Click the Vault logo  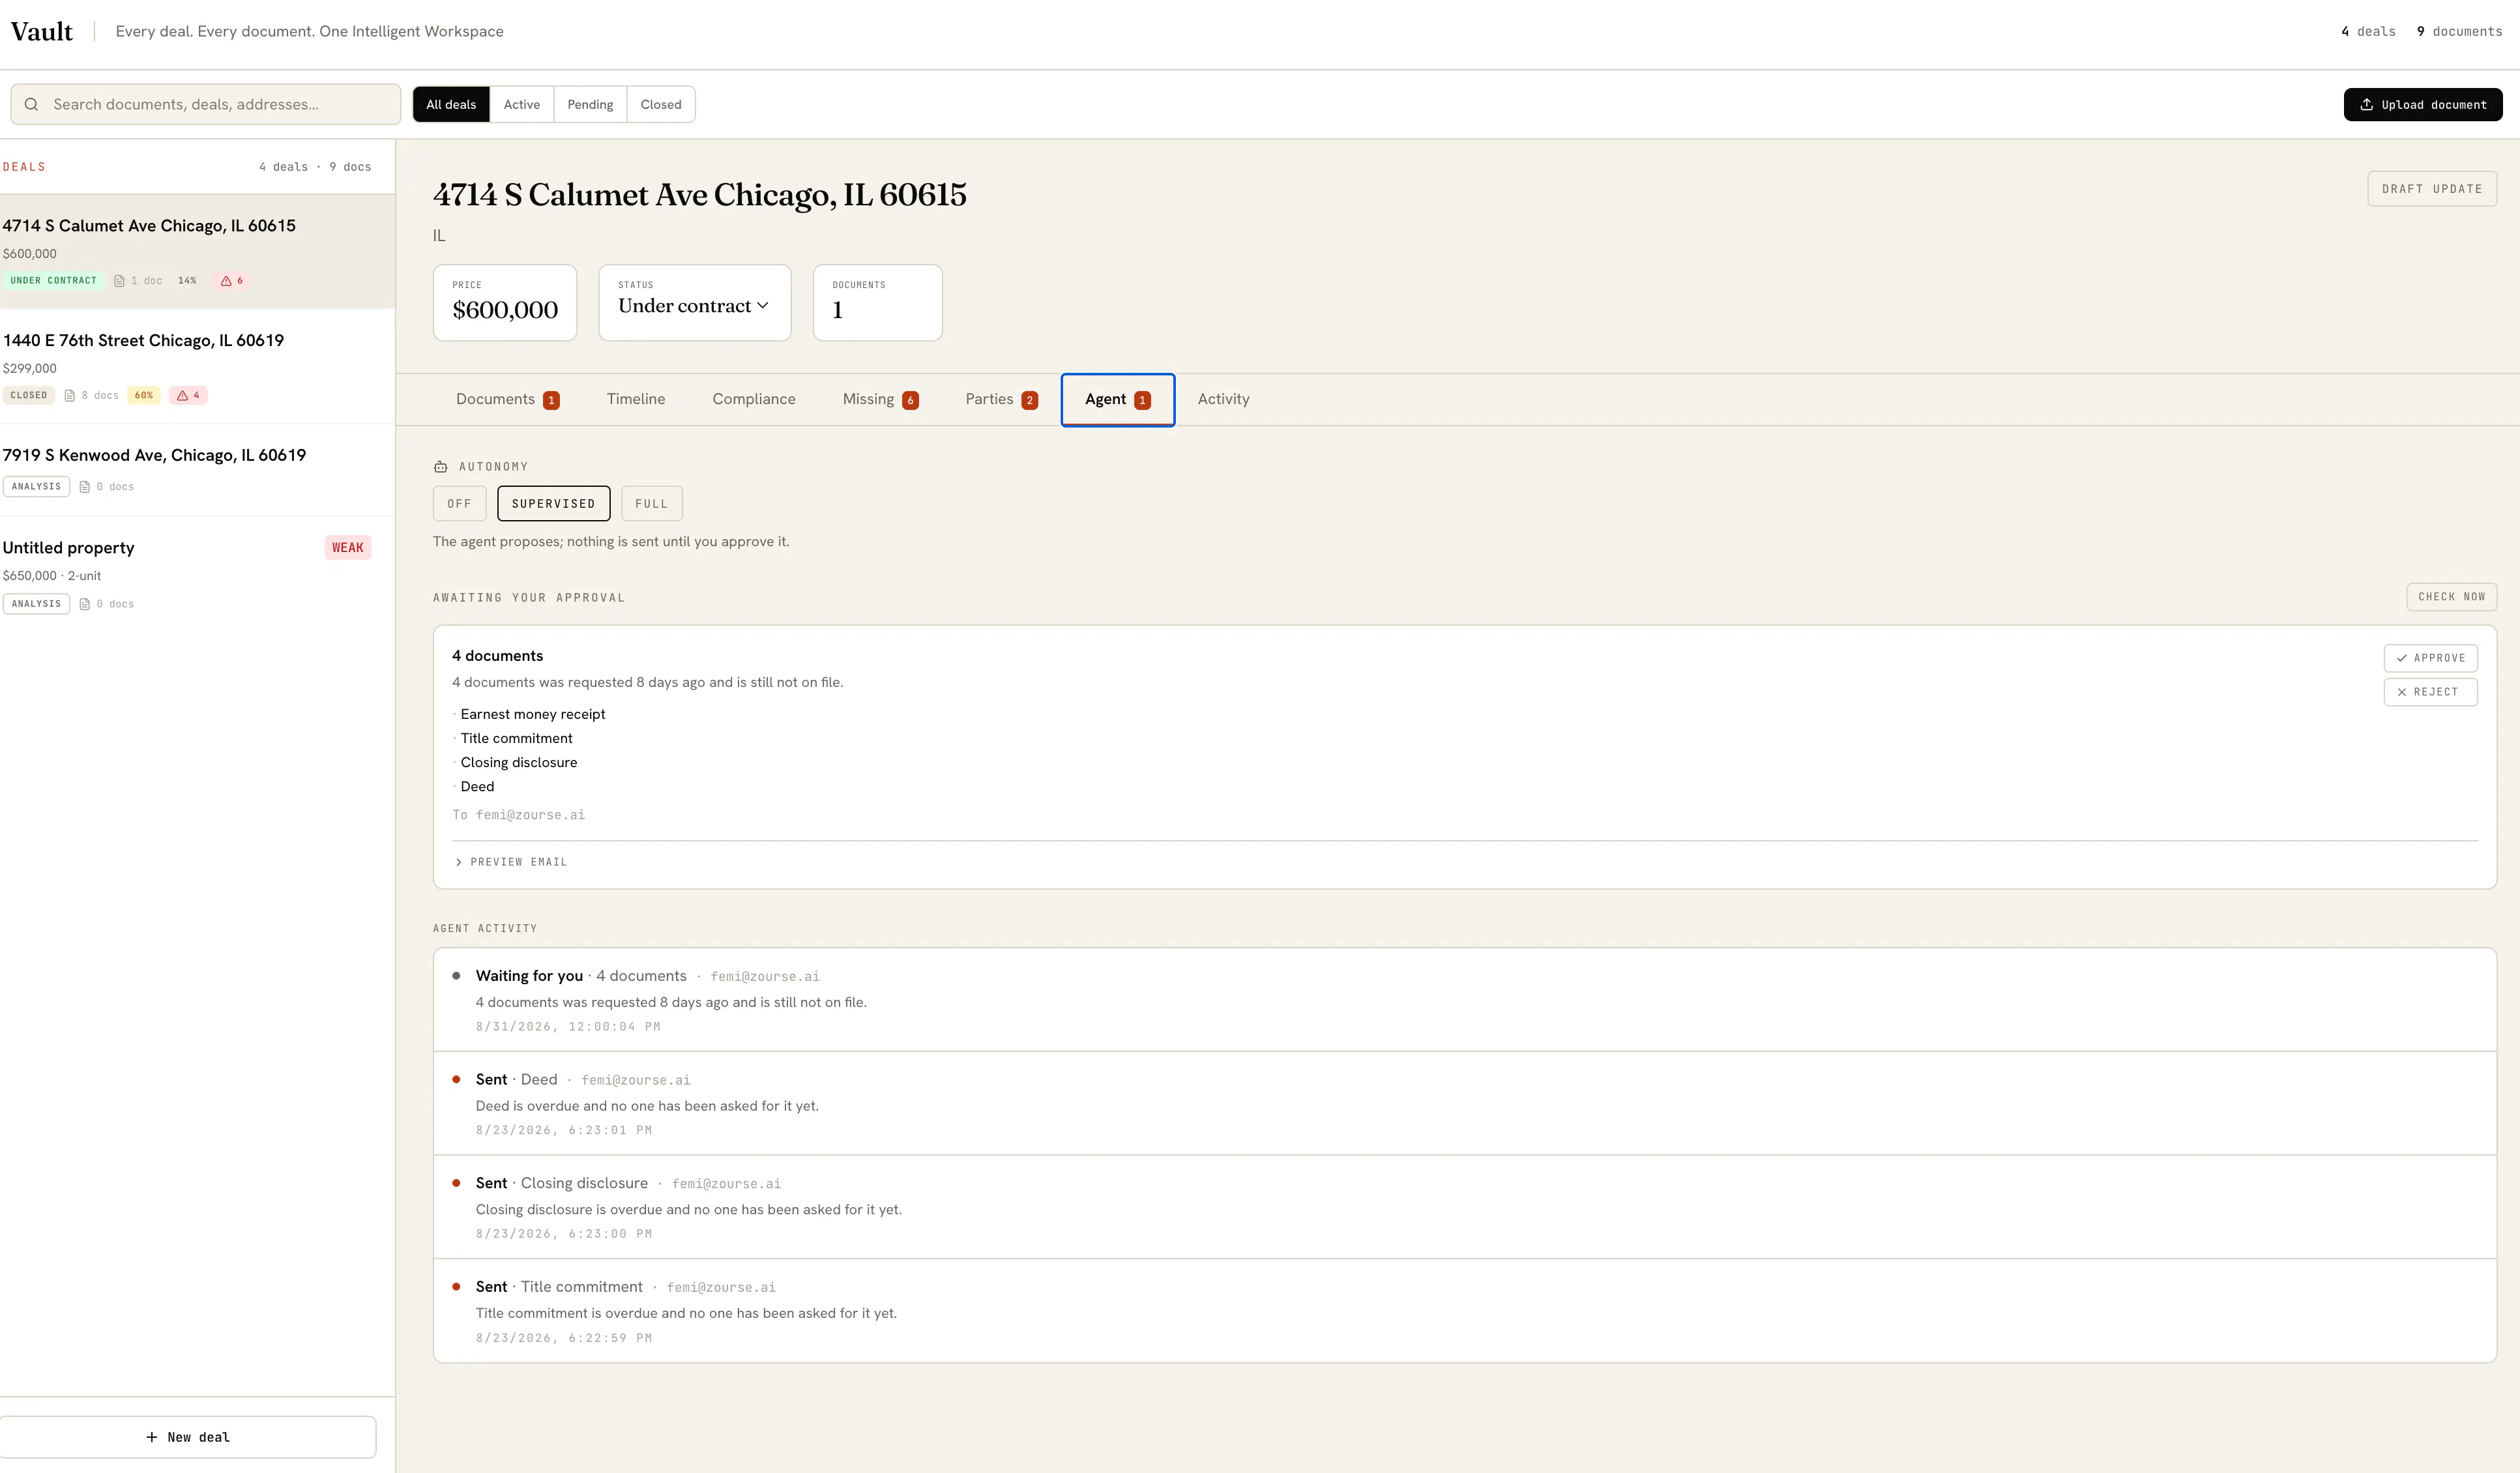(41, 32)
